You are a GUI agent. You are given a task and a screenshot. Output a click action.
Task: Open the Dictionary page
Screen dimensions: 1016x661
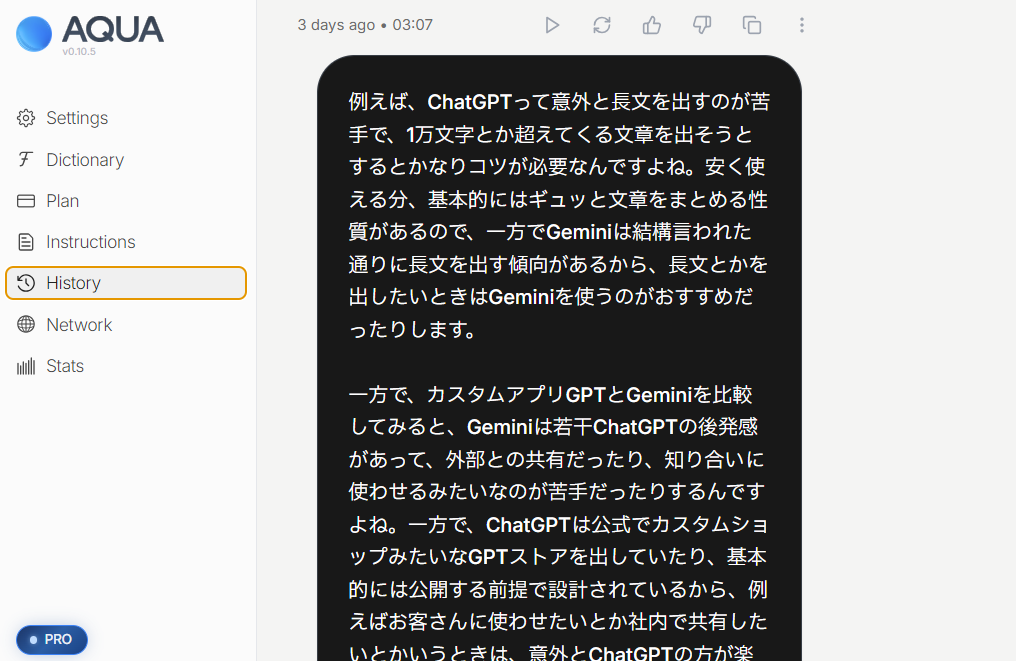tap(84, 160)
